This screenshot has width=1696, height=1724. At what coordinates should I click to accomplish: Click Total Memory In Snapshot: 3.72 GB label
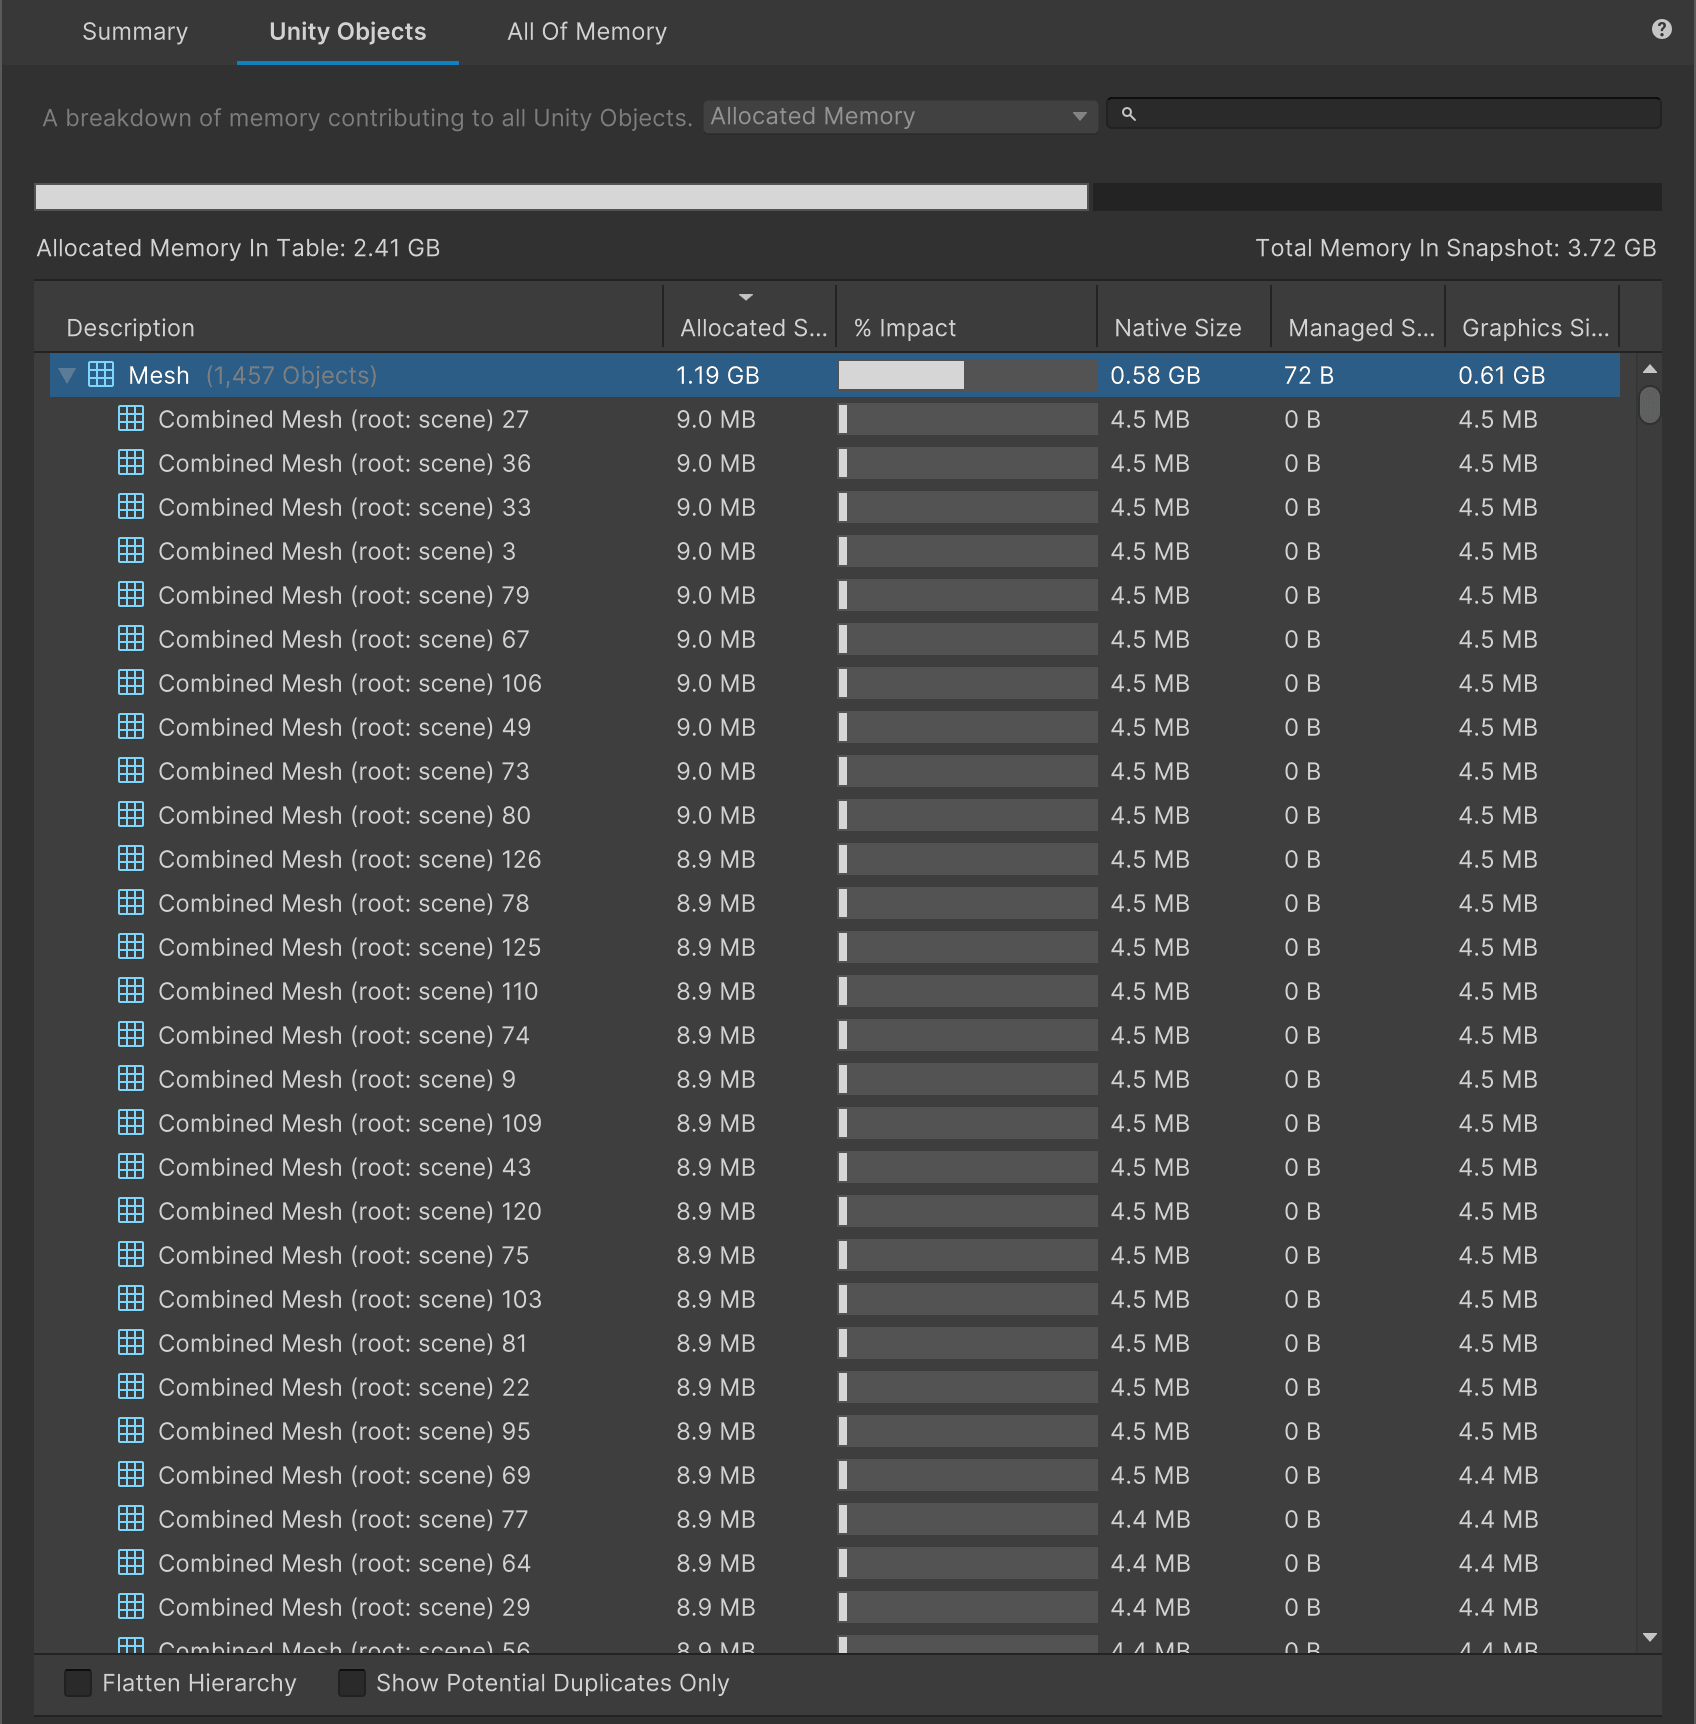(x=1455, y=248)
